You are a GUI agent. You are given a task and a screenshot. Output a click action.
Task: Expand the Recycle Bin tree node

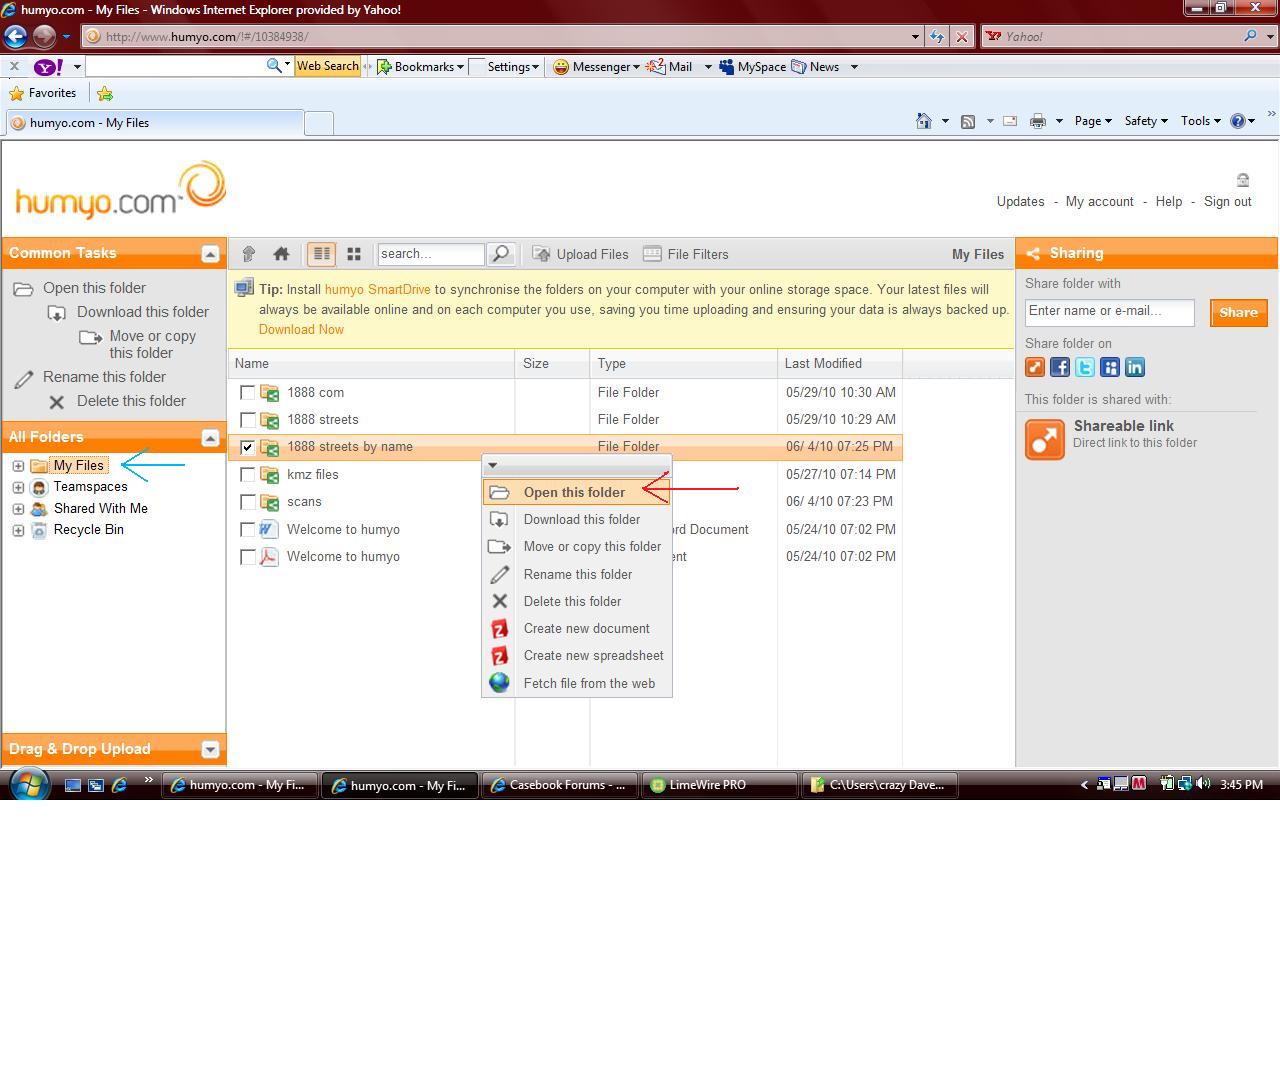click(x=18, y=531)
